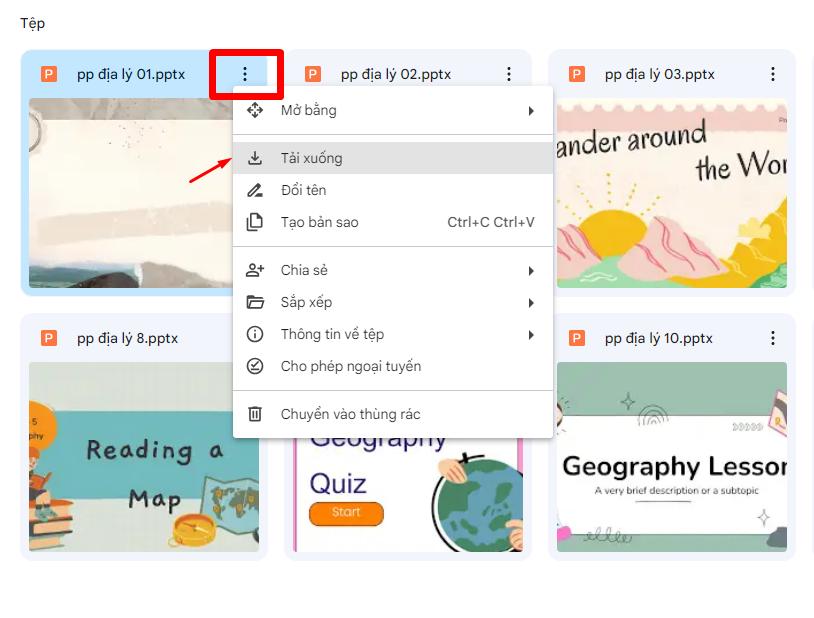Click the Start button on the Geography Quiz slide

[345, 512]
